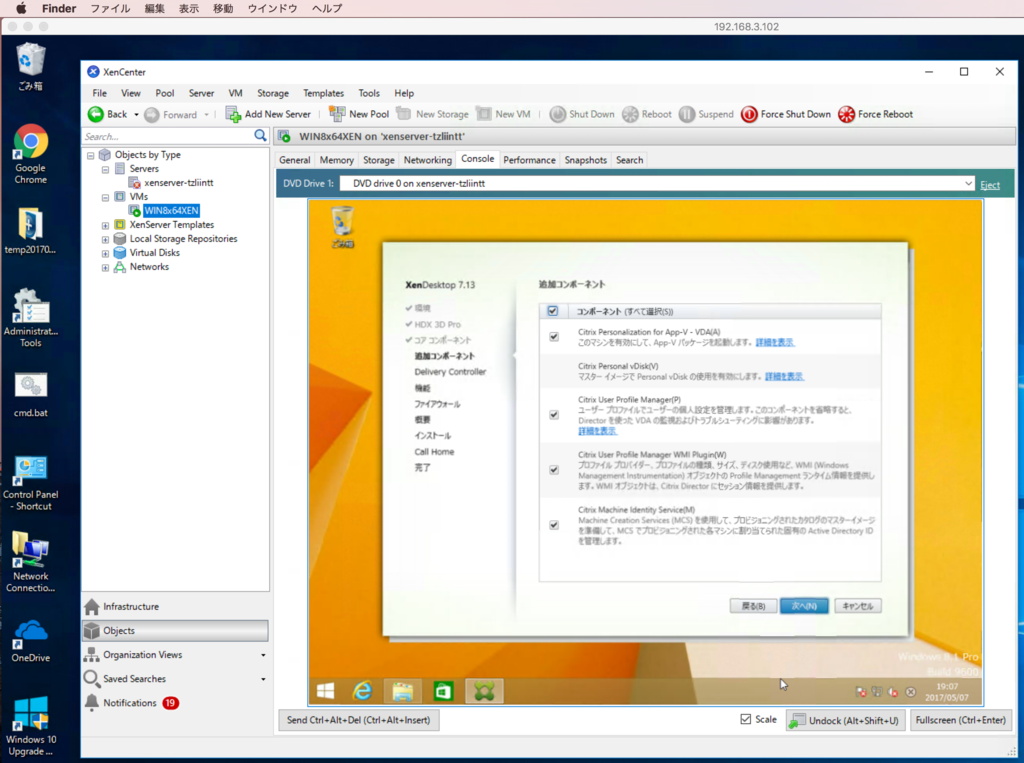
Task: Select the WIN8x64XEN VM tree item
Action: tap(171, 210)
